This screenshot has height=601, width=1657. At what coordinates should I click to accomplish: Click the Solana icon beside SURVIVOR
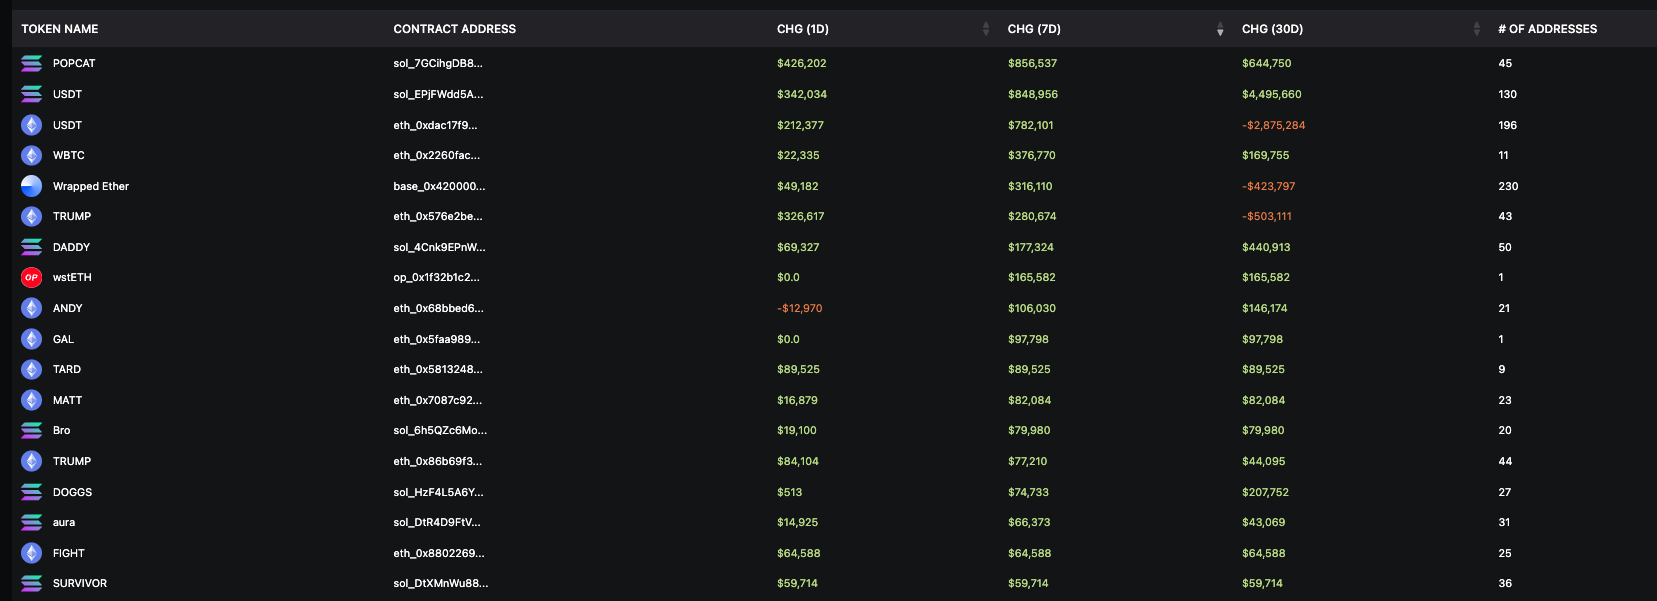click(32, 583)
